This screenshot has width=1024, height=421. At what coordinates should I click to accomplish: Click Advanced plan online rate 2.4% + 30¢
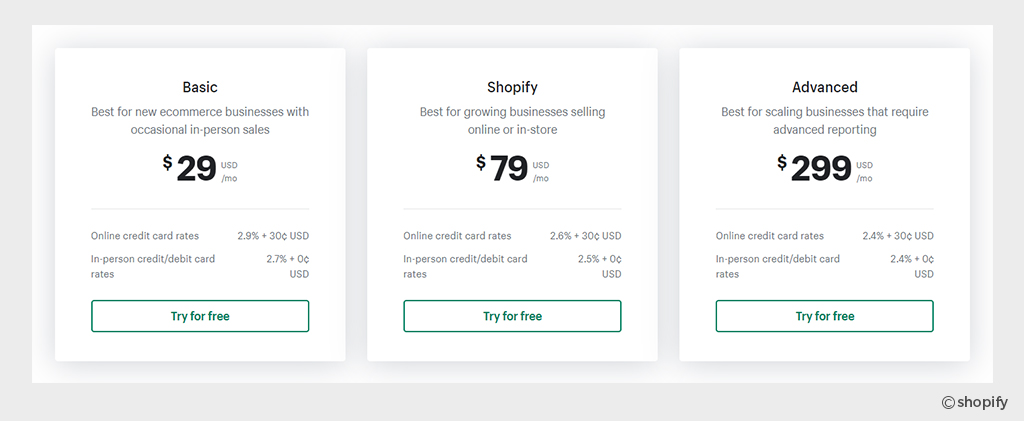coord(898,236)
